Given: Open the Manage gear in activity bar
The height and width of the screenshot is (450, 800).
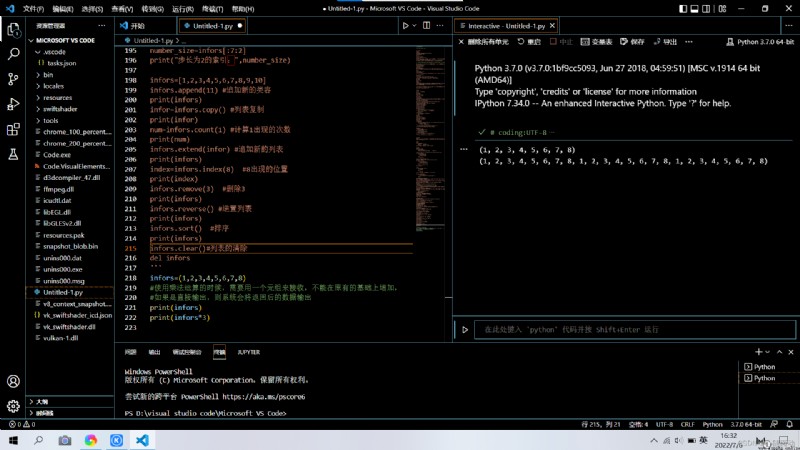Looking at the screenshot, I should click(13, 406).
